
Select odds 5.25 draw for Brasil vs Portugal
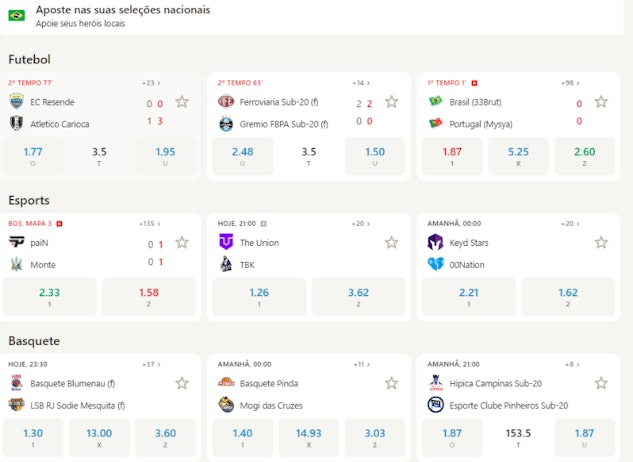518,156
